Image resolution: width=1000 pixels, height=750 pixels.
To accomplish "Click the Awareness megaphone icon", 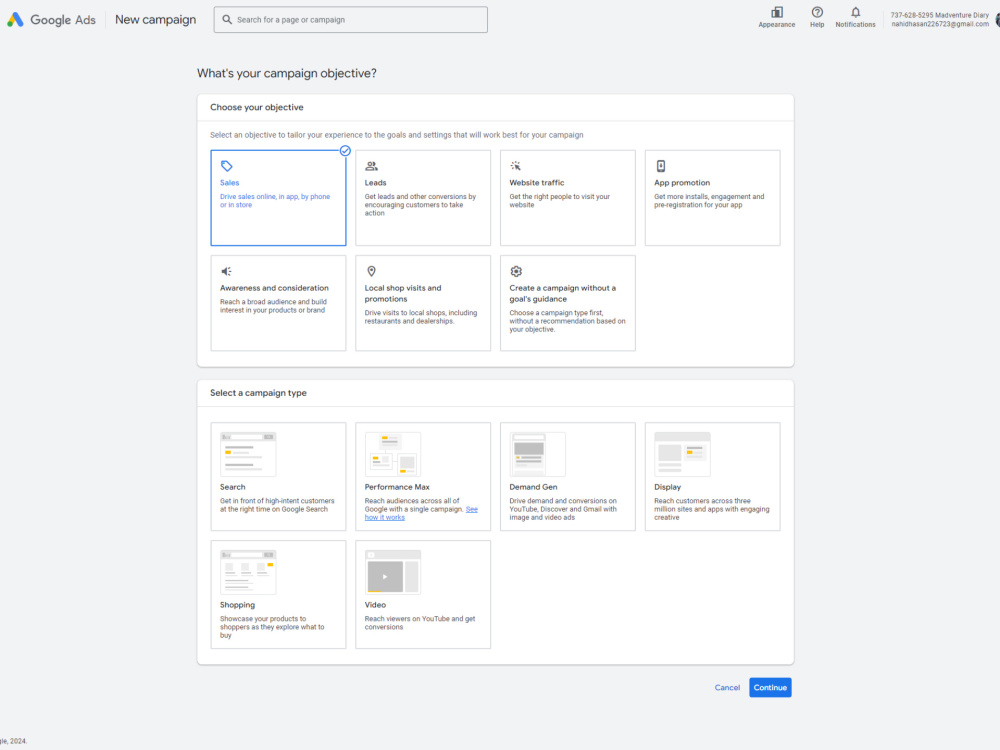I will tap(226, 271).
